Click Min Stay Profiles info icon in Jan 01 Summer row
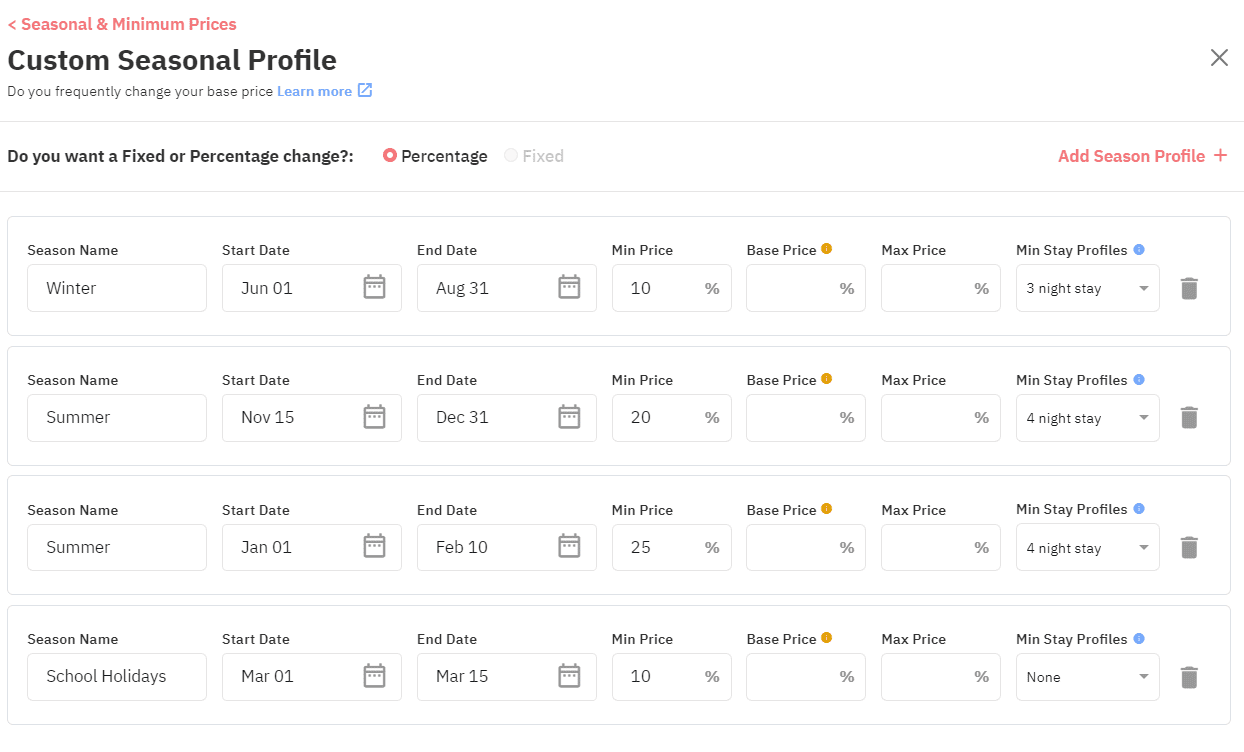 click(1139, 509)
